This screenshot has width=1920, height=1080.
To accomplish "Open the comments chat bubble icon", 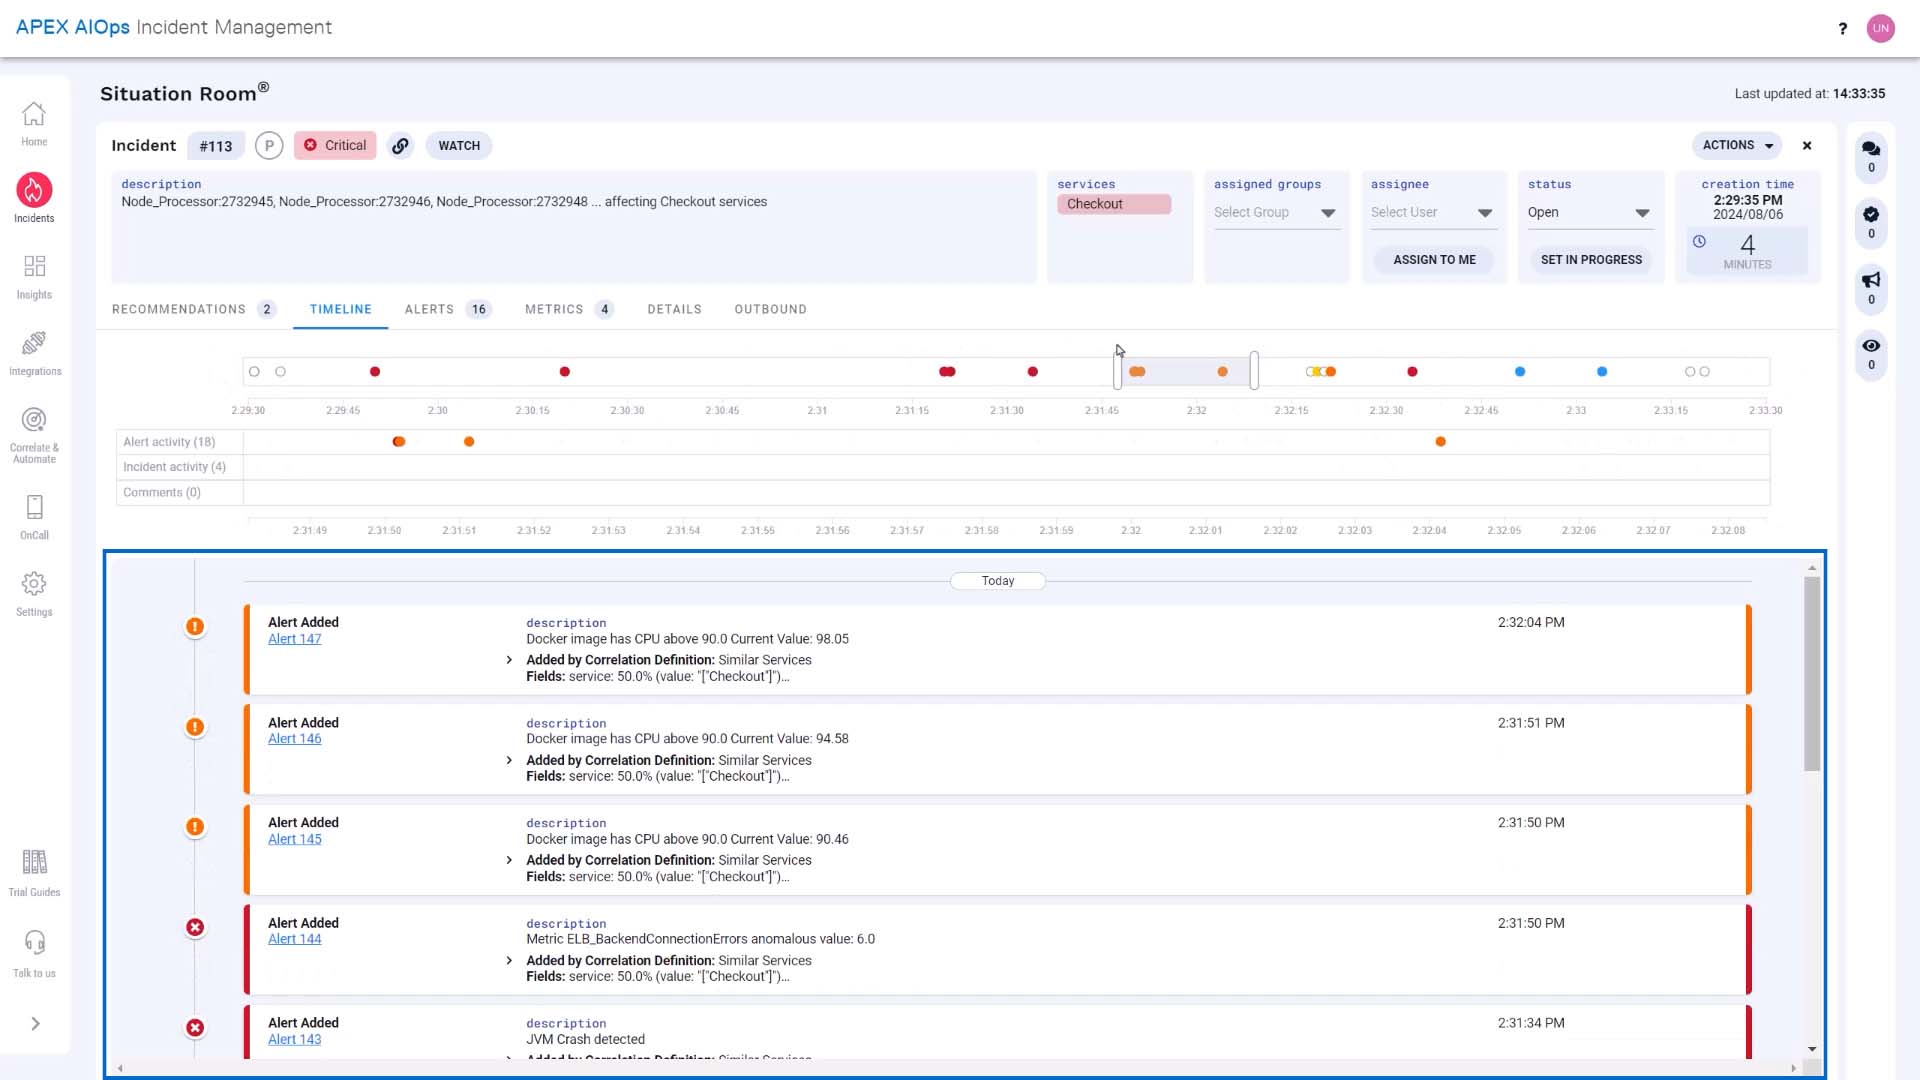I will click(x=1871, y=149).
